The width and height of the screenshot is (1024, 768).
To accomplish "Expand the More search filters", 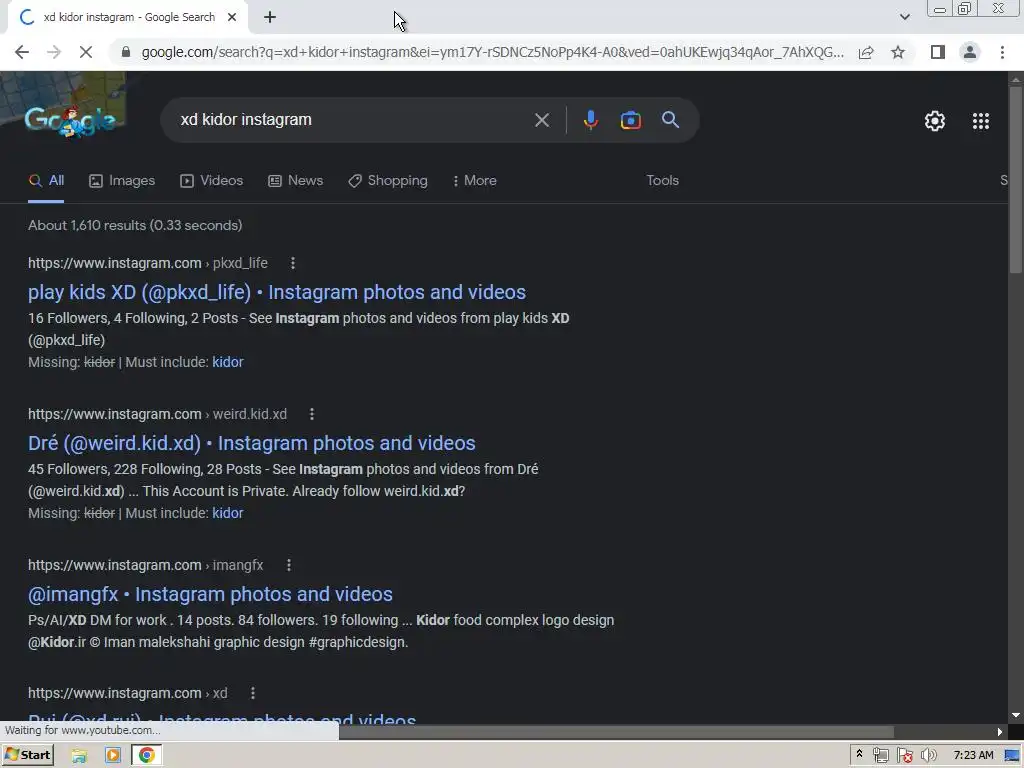I will tap(475, 181).
